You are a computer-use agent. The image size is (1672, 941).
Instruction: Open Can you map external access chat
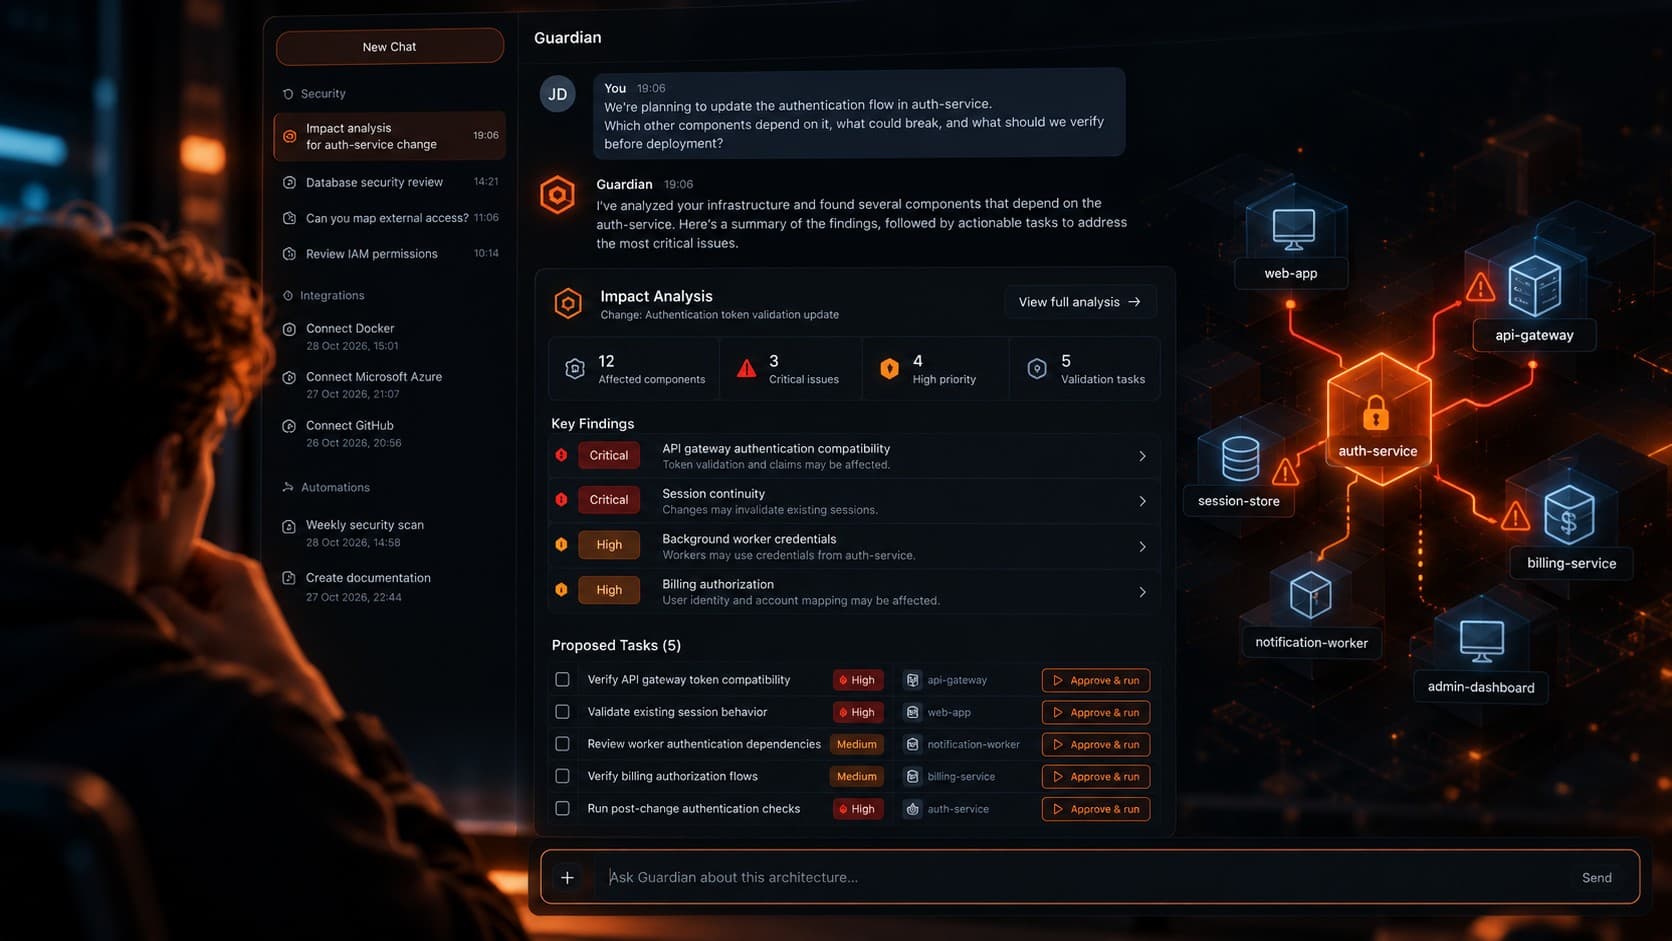(x=389, y=218)
